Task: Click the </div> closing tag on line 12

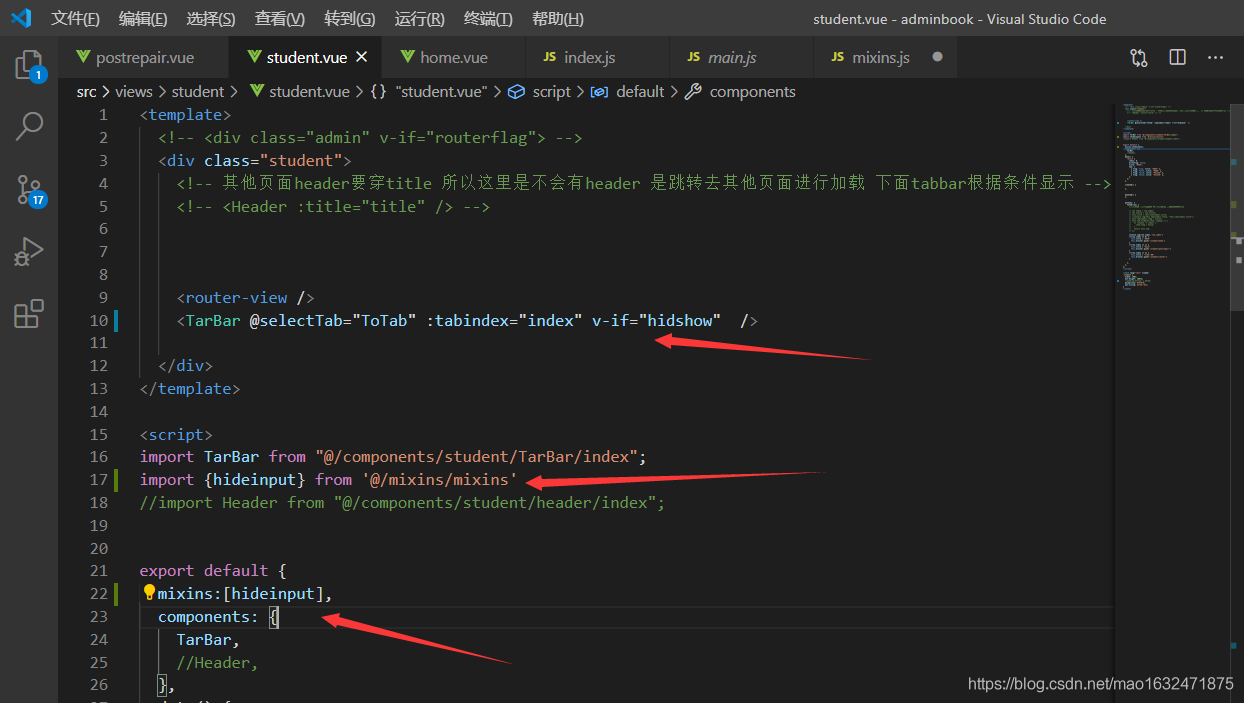Action: click(x=185, y=366)
